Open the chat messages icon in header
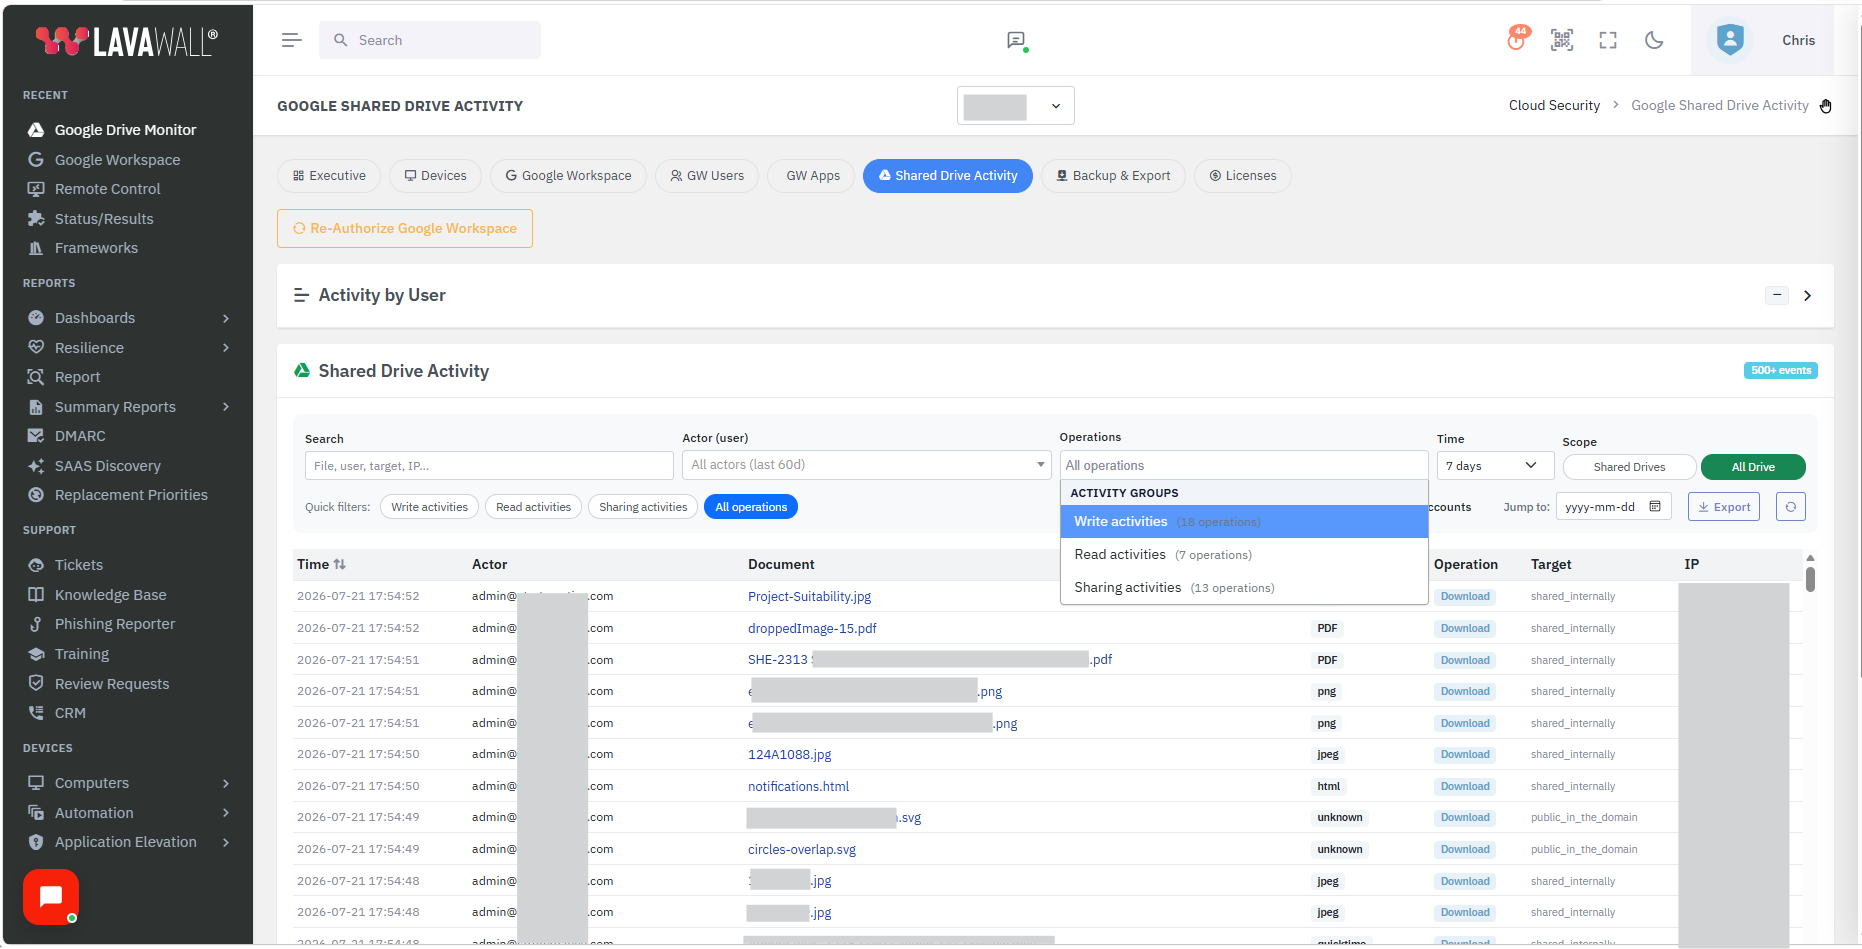The image size is (1862, 949). 1016,40
